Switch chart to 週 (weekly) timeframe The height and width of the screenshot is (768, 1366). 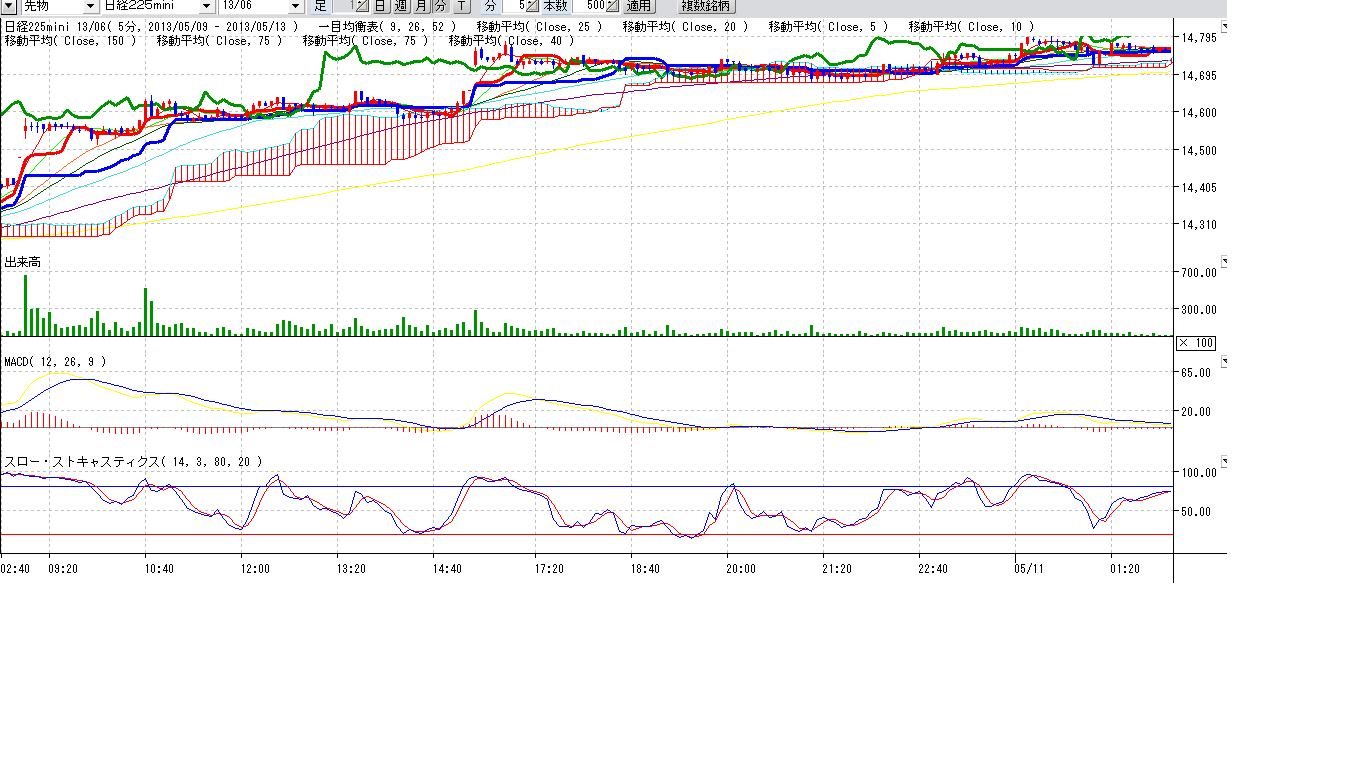pyautogui.click(x=400, y=6)
